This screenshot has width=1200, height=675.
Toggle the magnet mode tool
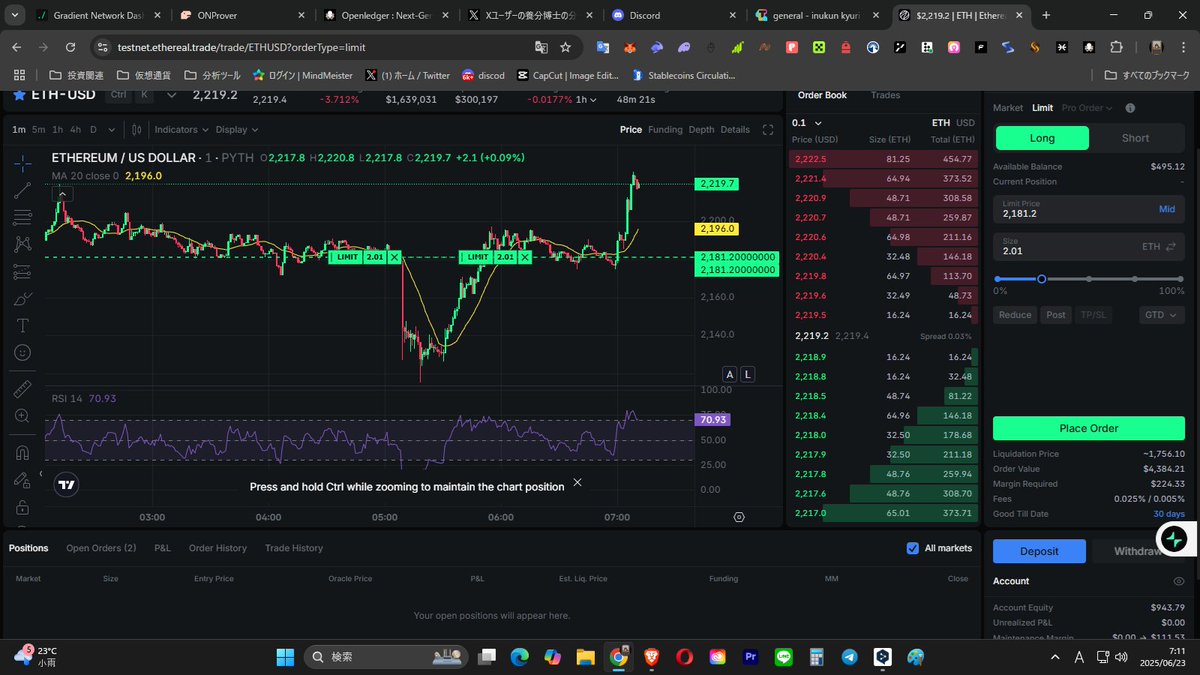(22, 452)
